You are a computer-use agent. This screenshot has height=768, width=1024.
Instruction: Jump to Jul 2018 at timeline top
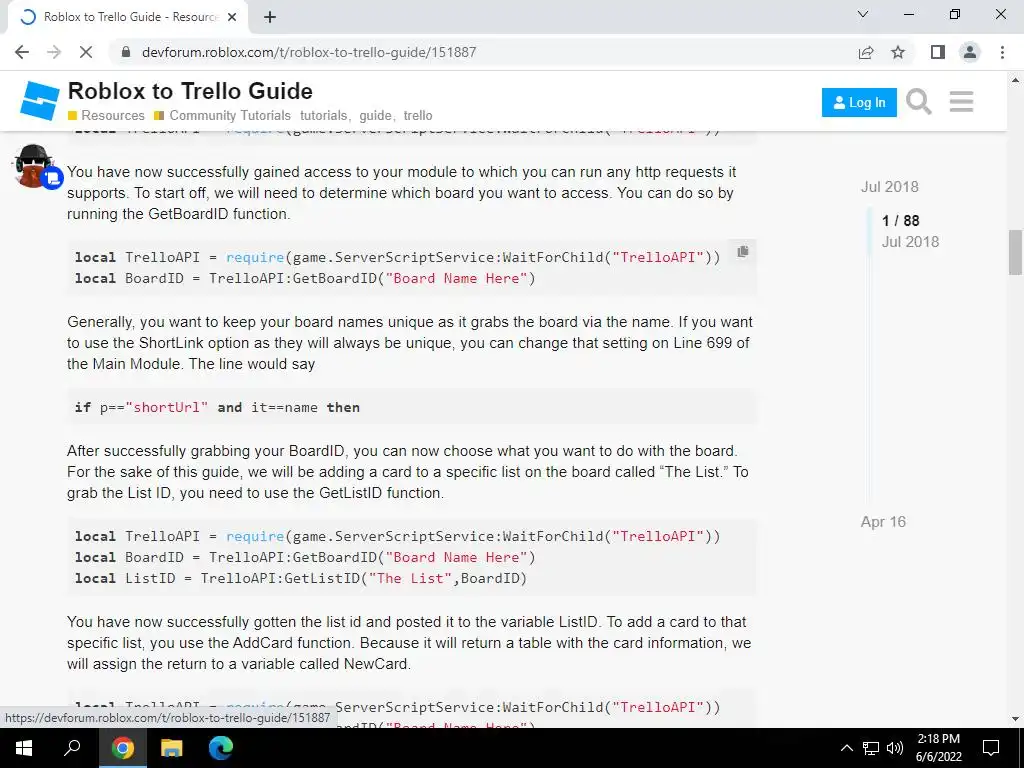coord(889,187)
